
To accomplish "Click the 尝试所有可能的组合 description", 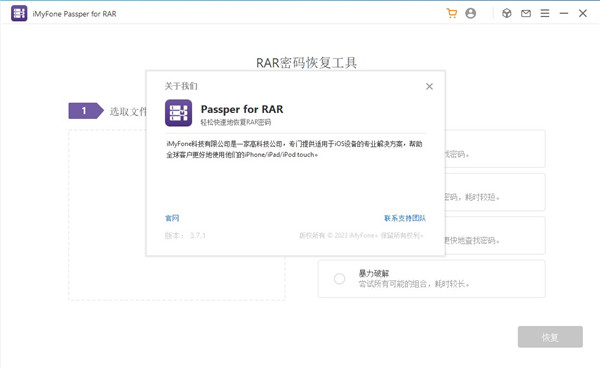I will (x=414, y=284).
